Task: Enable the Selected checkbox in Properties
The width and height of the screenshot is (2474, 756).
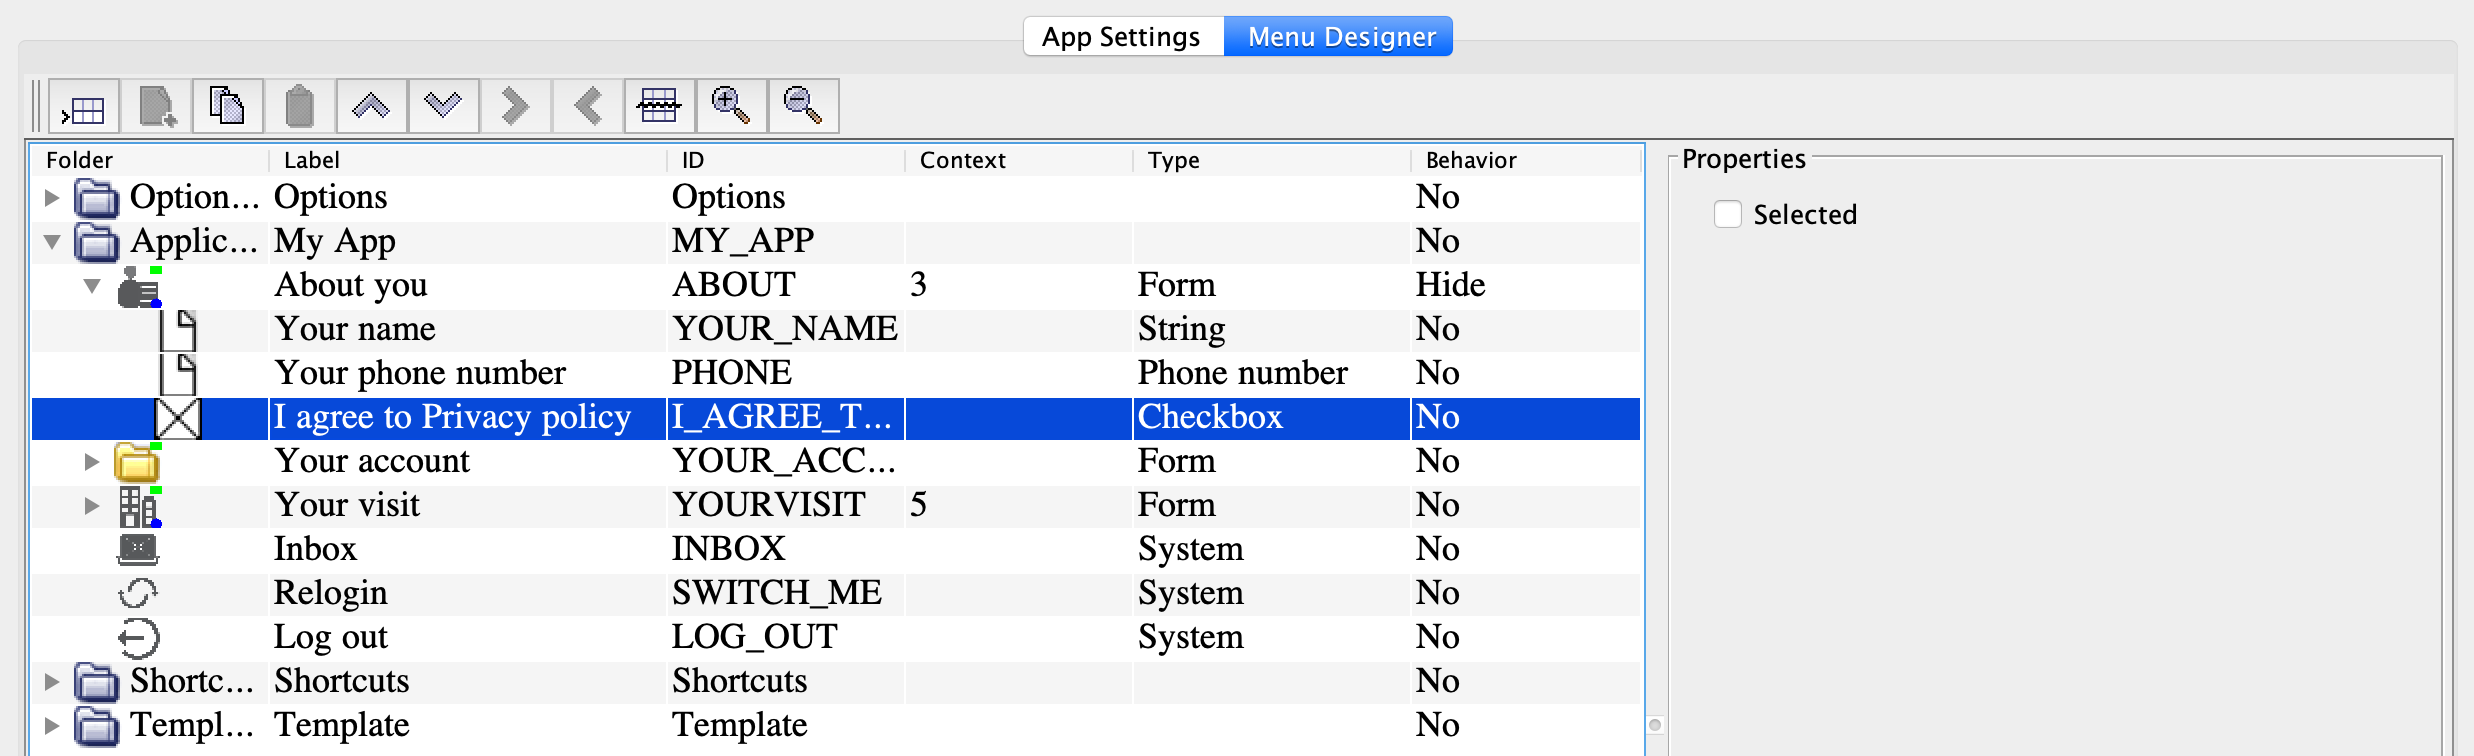Action: [x=1728, y=215]
